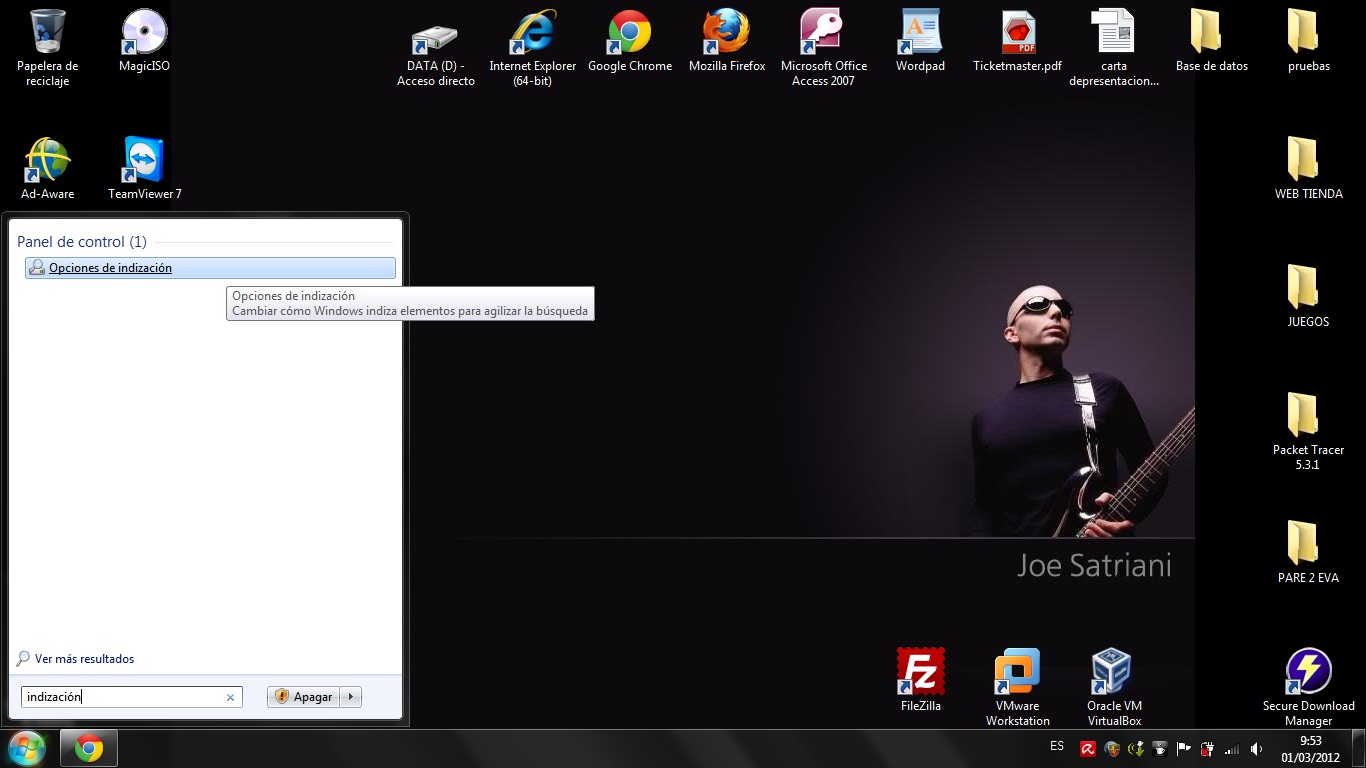Click Ver más resultados link
The height and width of the screenshot is (768, 1366).
click(x=84, y=659)
